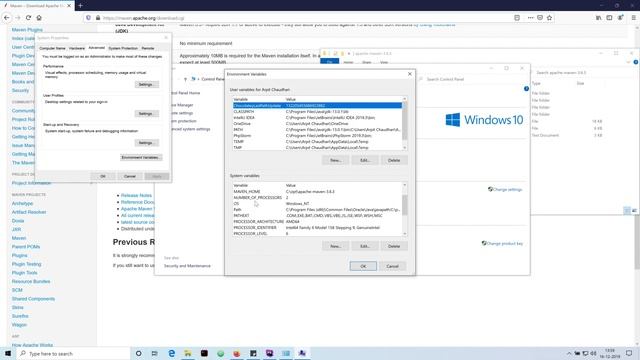Screen dimensions: 640x360
Task: Select the MAVEN_HOME system variable
Action: [x=317, y=191]
